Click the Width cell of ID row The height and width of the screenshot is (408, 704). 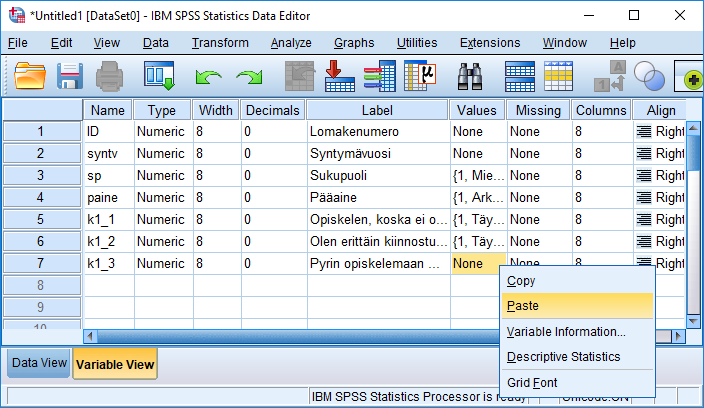click(x=217, y=132)
